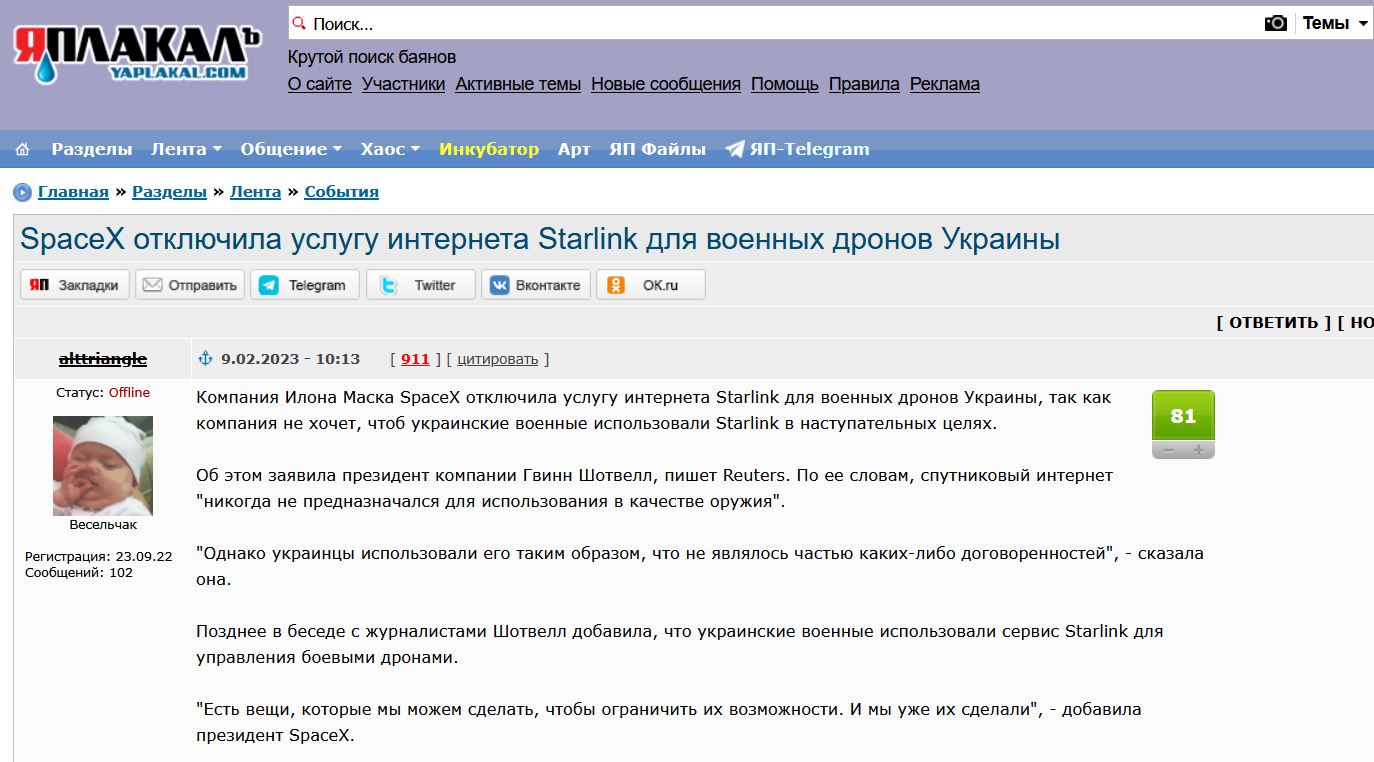Open the ЯП-Telegram navbar link

click(797, 149)
